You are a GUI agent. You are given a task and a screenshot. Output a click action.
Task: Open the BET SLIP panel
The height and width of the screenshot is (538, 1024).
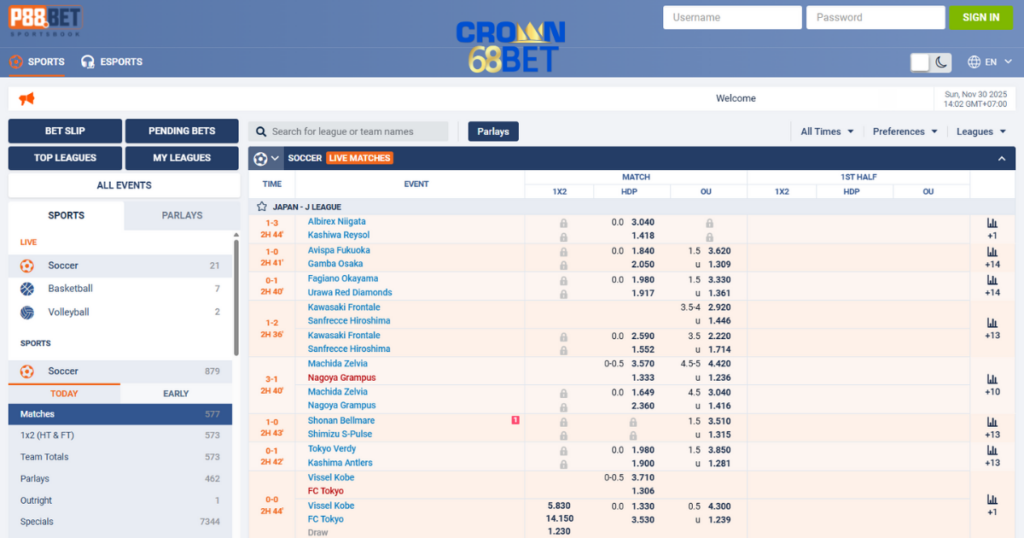pos(65,131)
